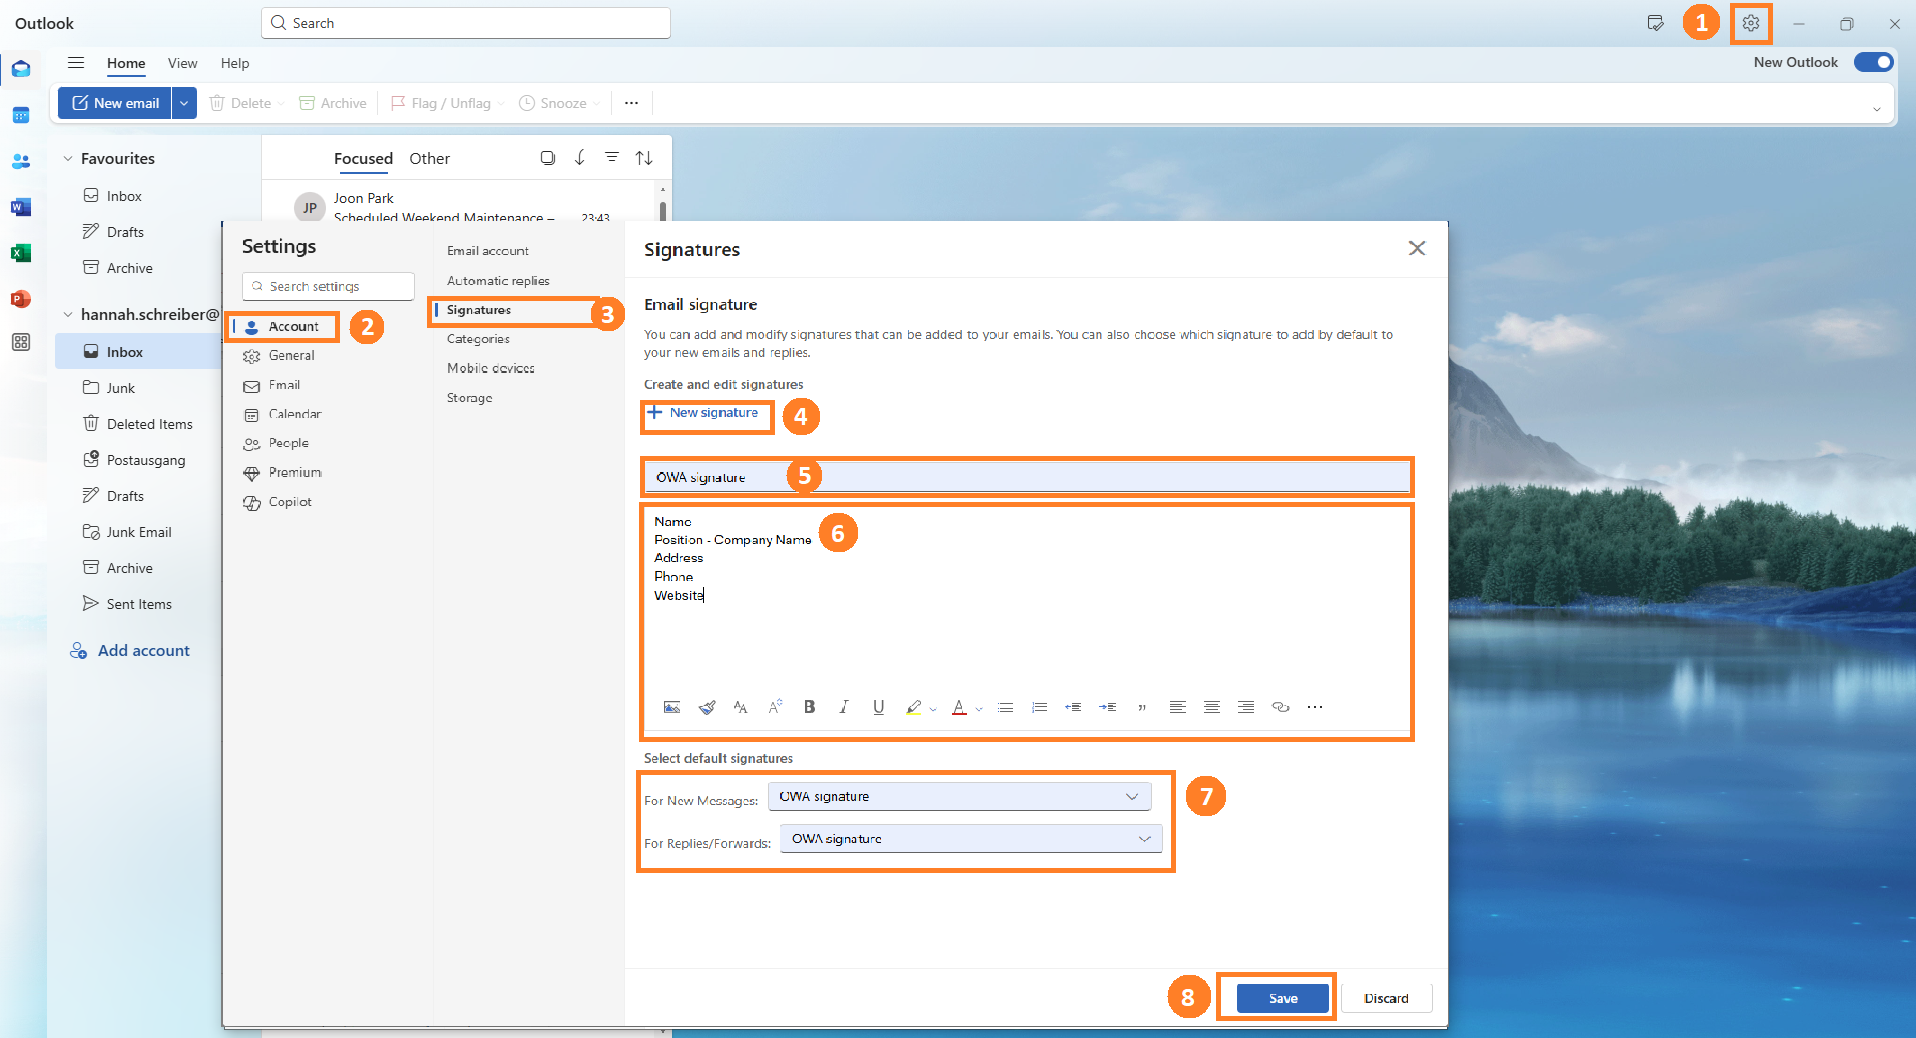
Task: Change message sort order arrows
Action: (644, 158)
